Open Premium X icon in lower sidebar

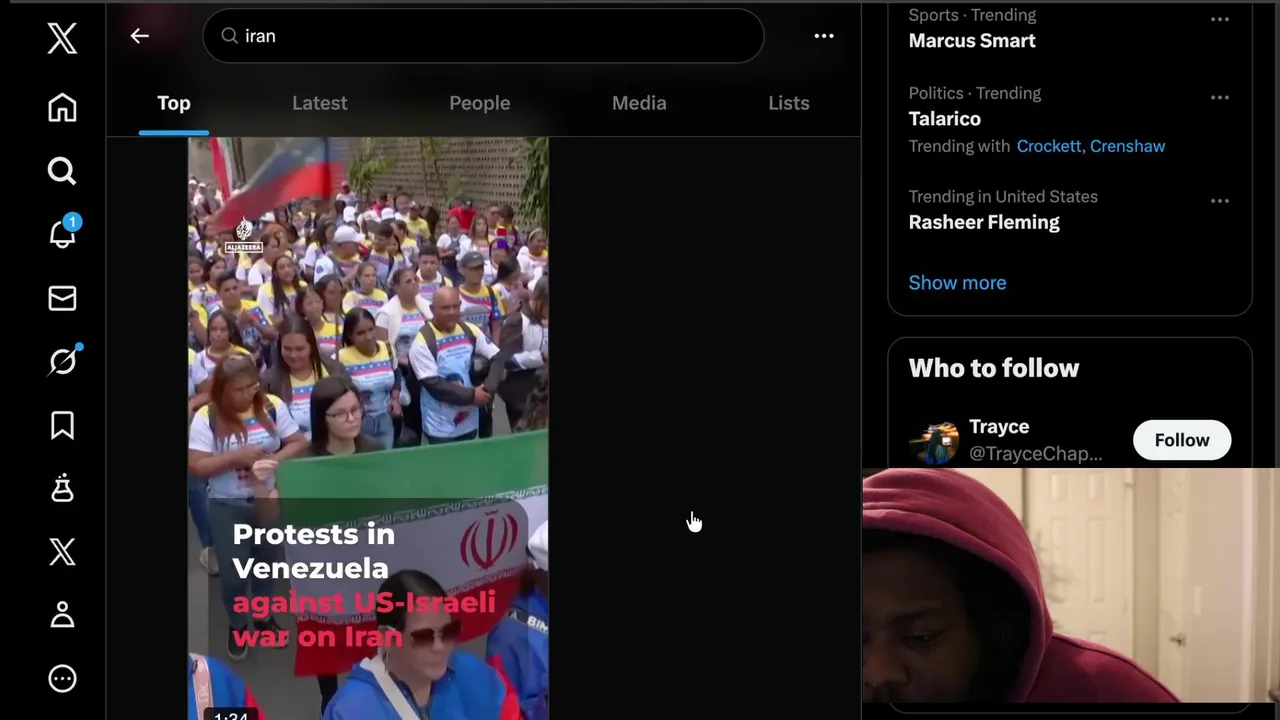click(x=62, y=551)
